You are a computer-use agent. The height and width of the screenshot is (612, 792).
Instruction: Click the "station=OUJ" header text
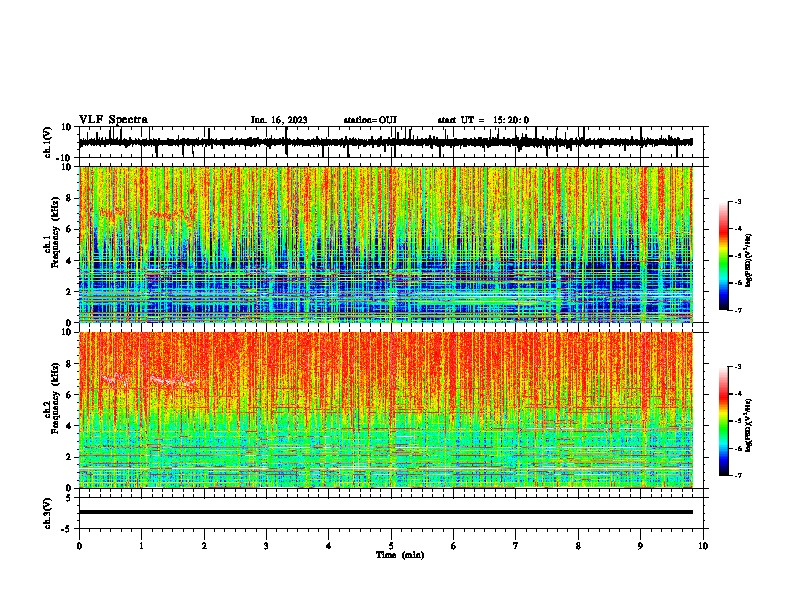pos(370,120)
